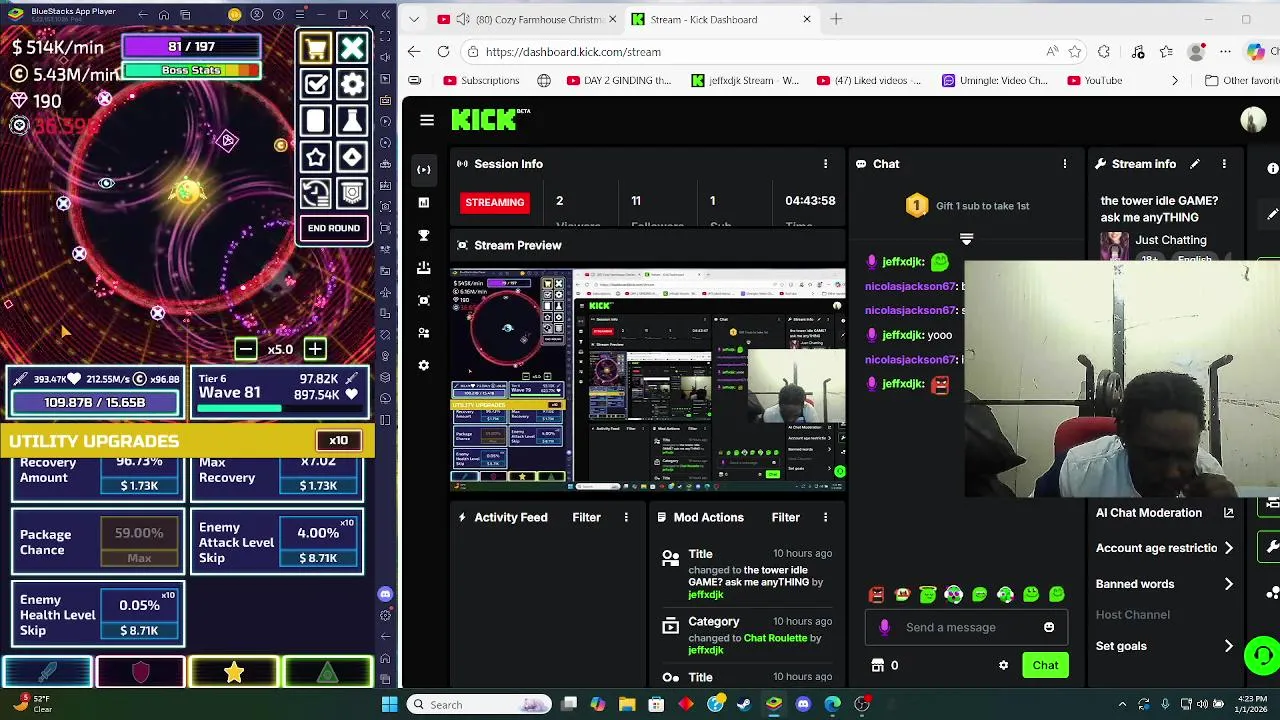Open emoji picker in chat input
The width and height of the screenshot is (1280, 720).
1049,627
